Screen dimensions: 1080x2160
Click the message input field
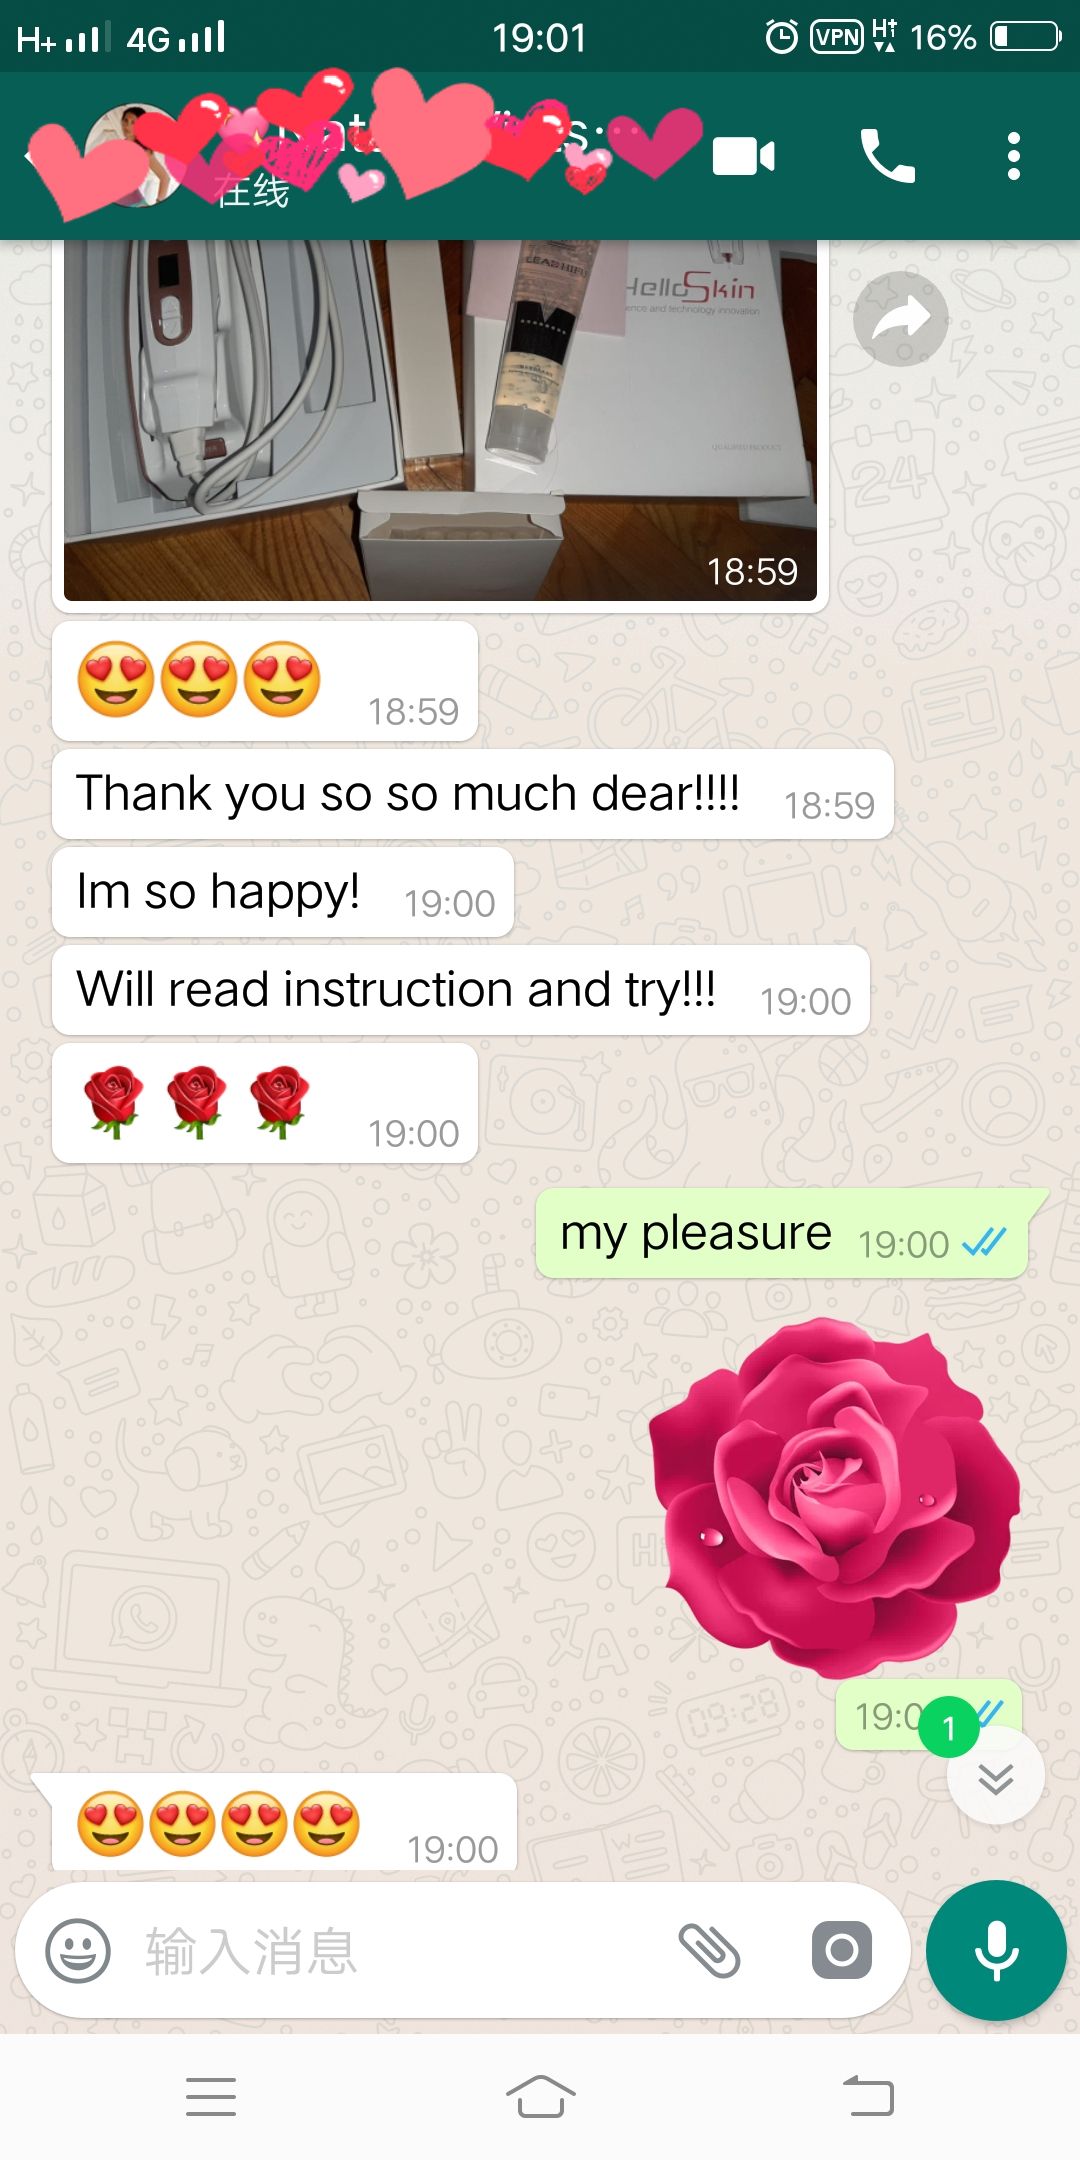coord(400,1950)
